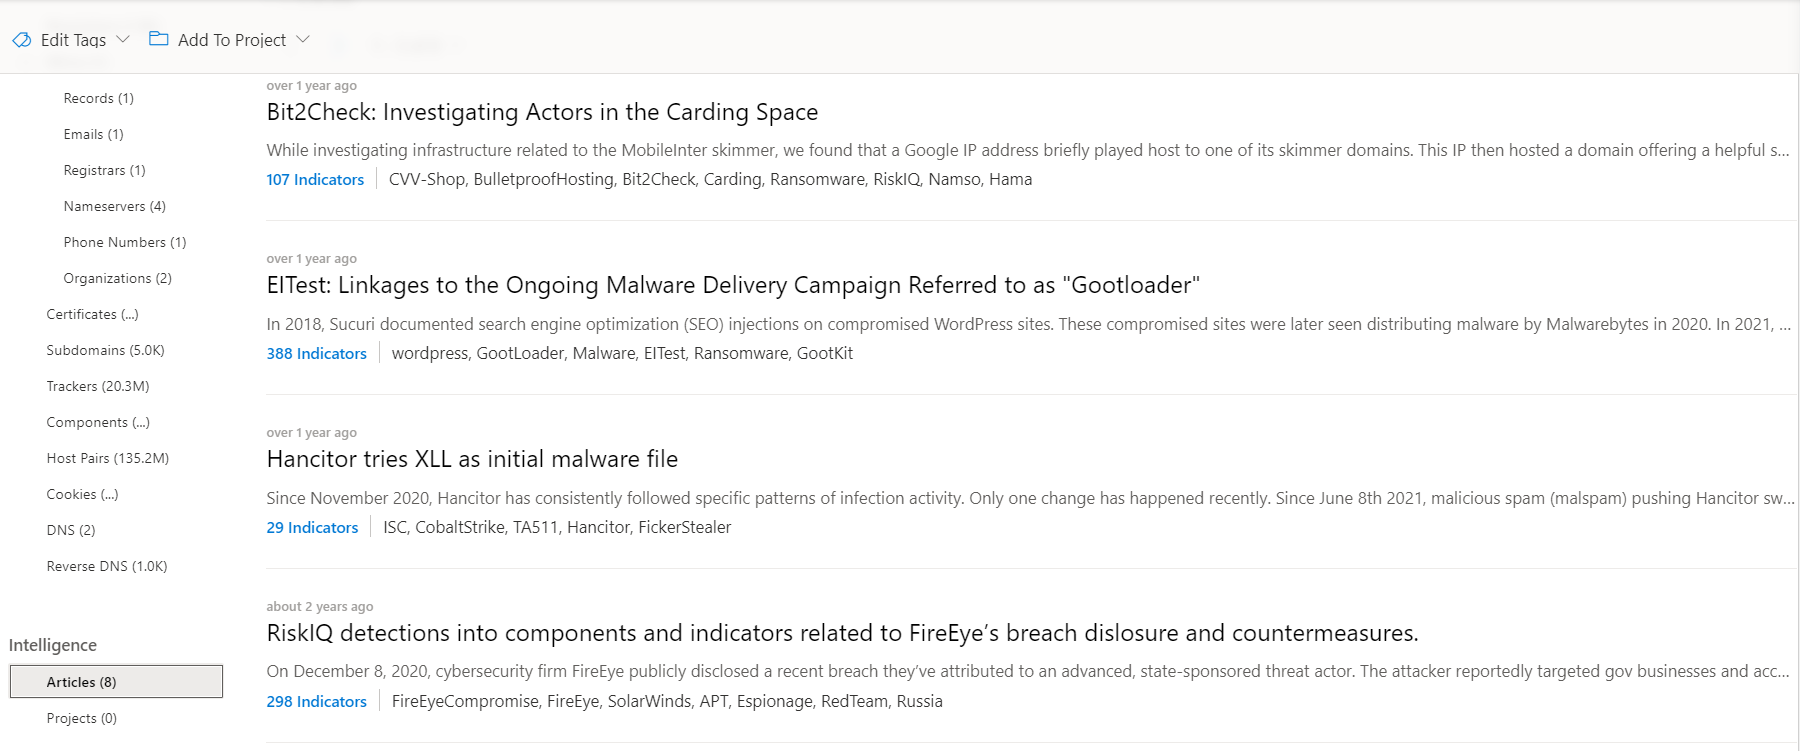Open the FireEye breach detections article
Viewport: 1800px width, 751px height.
point(842,632)
